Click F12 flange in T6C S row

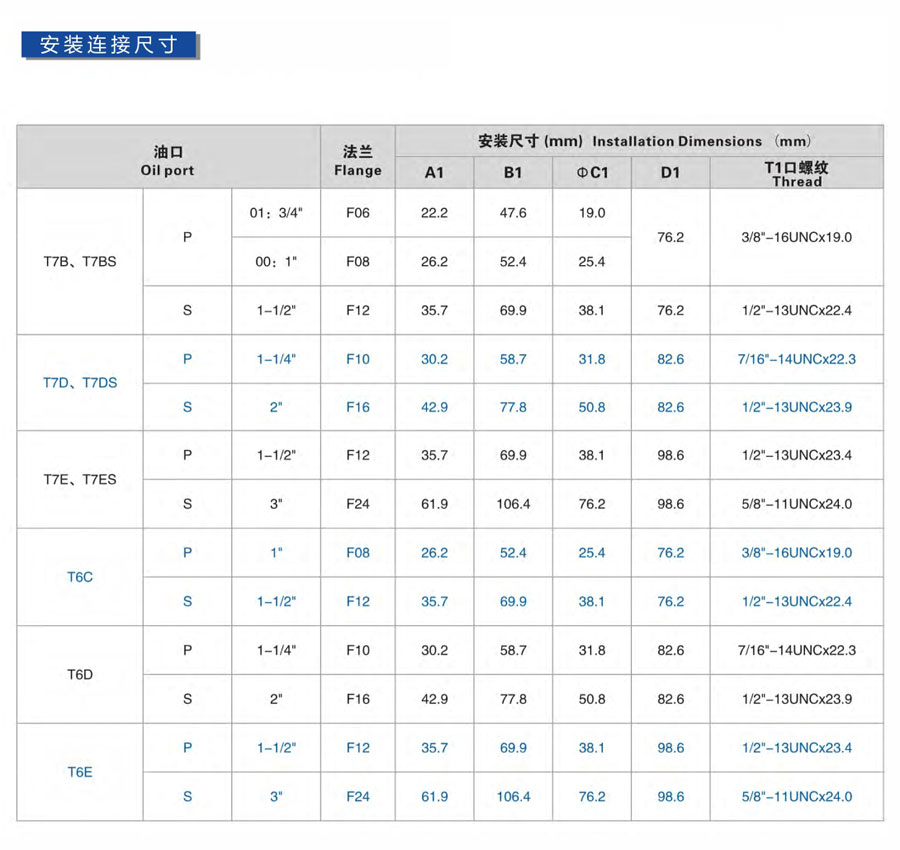point(358,601)
